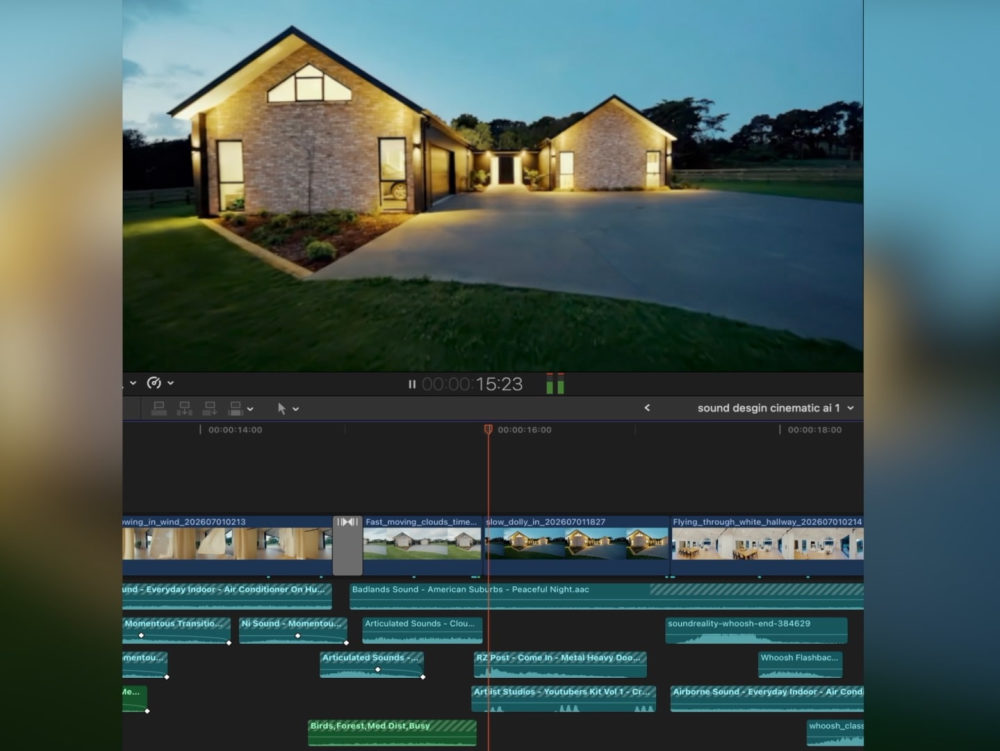Click the insert clip icon

pyautogui.click(x=184, y=408)
